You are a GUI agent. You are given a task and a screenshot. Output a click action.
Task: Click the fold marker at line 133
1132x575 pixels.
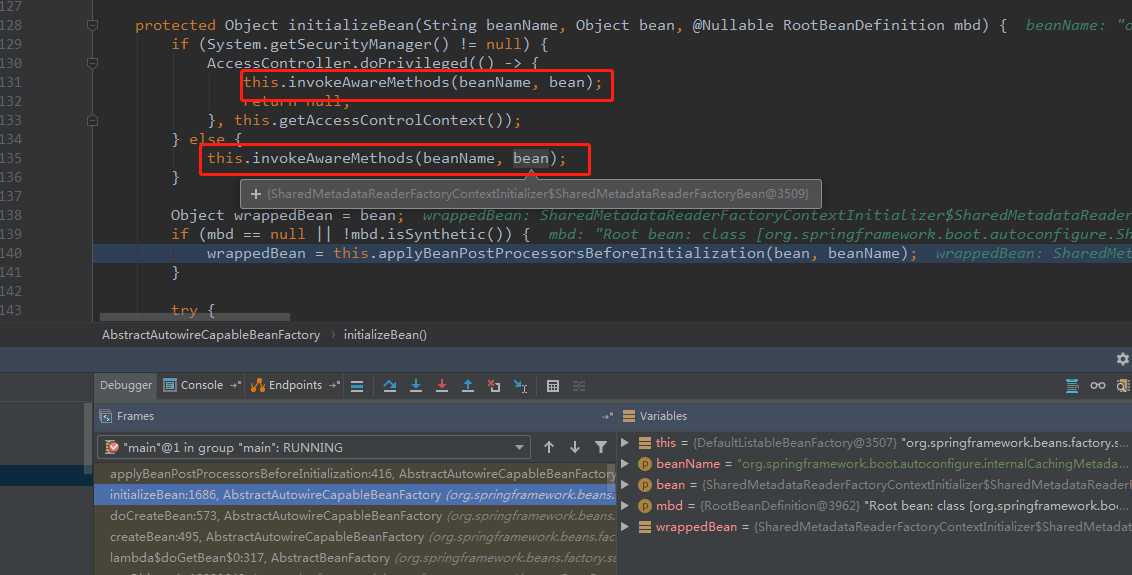coord(92,120)
